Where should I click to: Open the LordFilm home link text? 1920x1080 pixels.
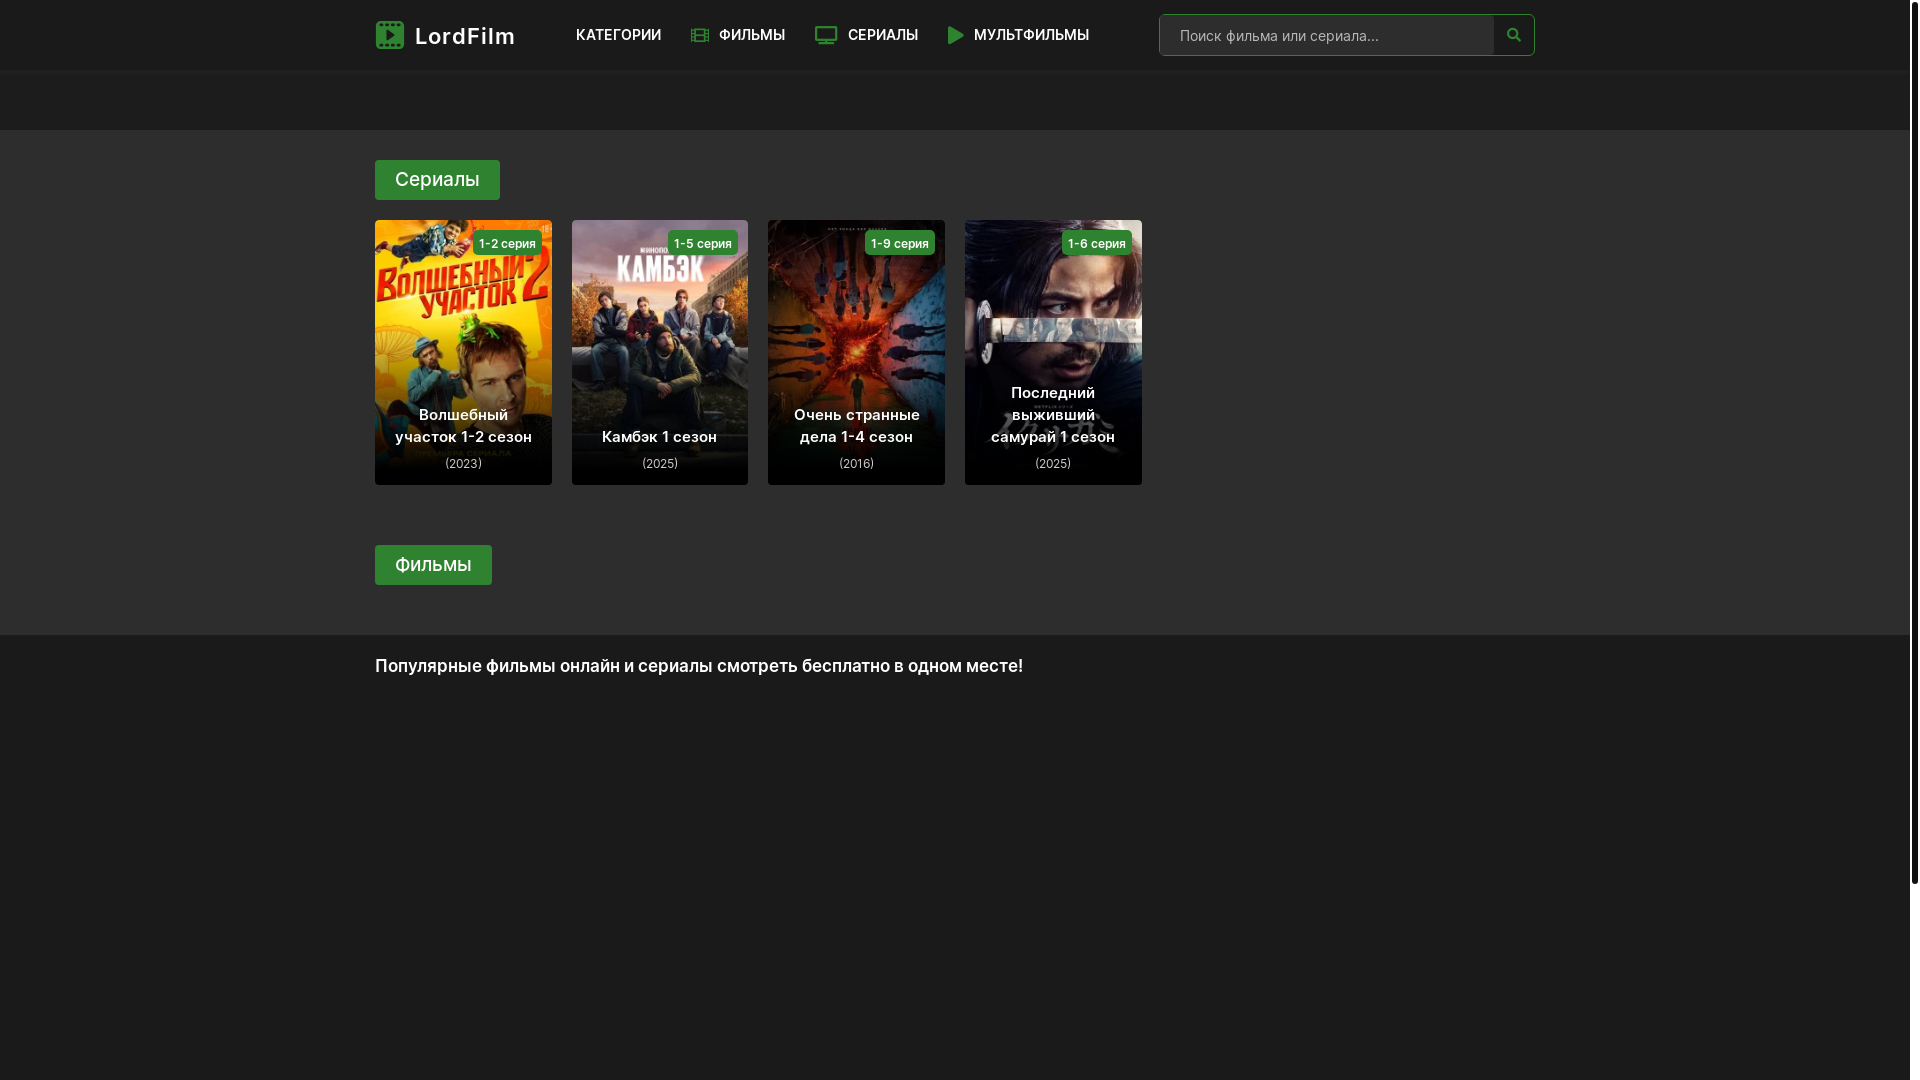coord(465,36)
